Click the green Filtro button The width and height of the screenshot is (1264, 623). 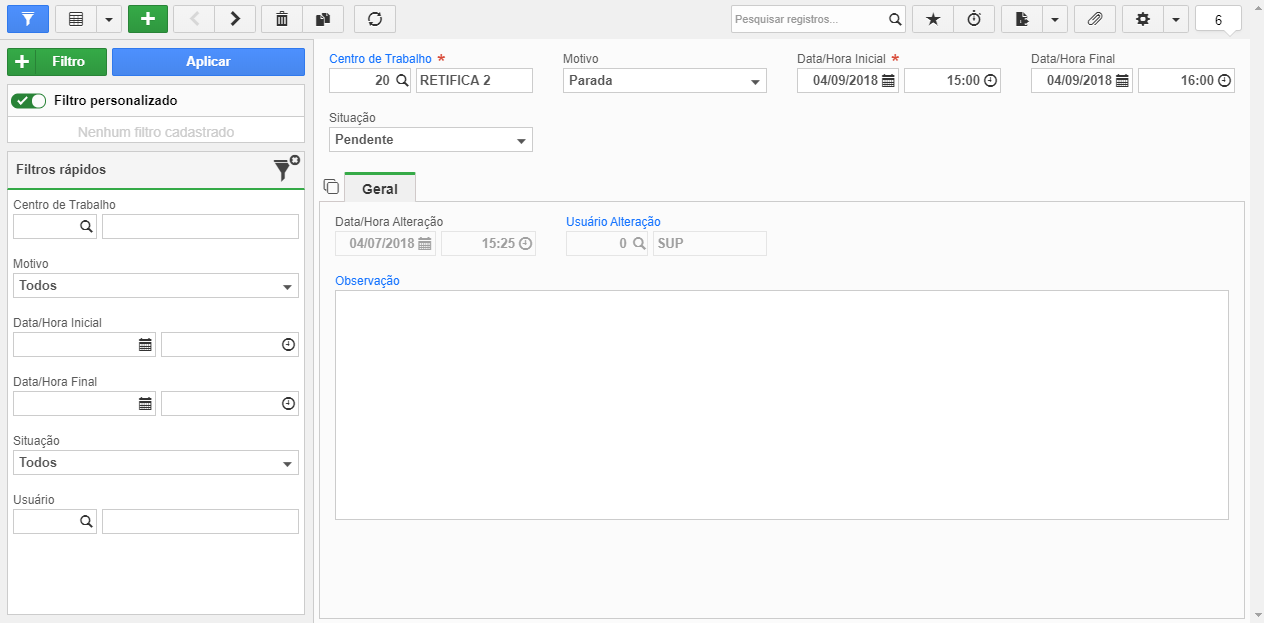(57, 62)
